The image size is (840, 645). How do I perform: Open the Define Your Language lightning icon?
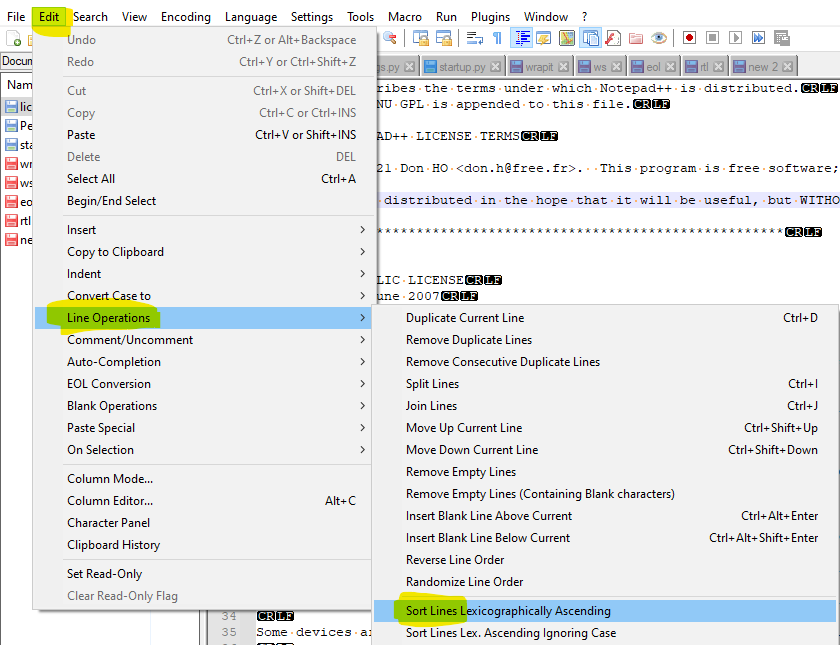pyautogui.click(x=544, y=38)
